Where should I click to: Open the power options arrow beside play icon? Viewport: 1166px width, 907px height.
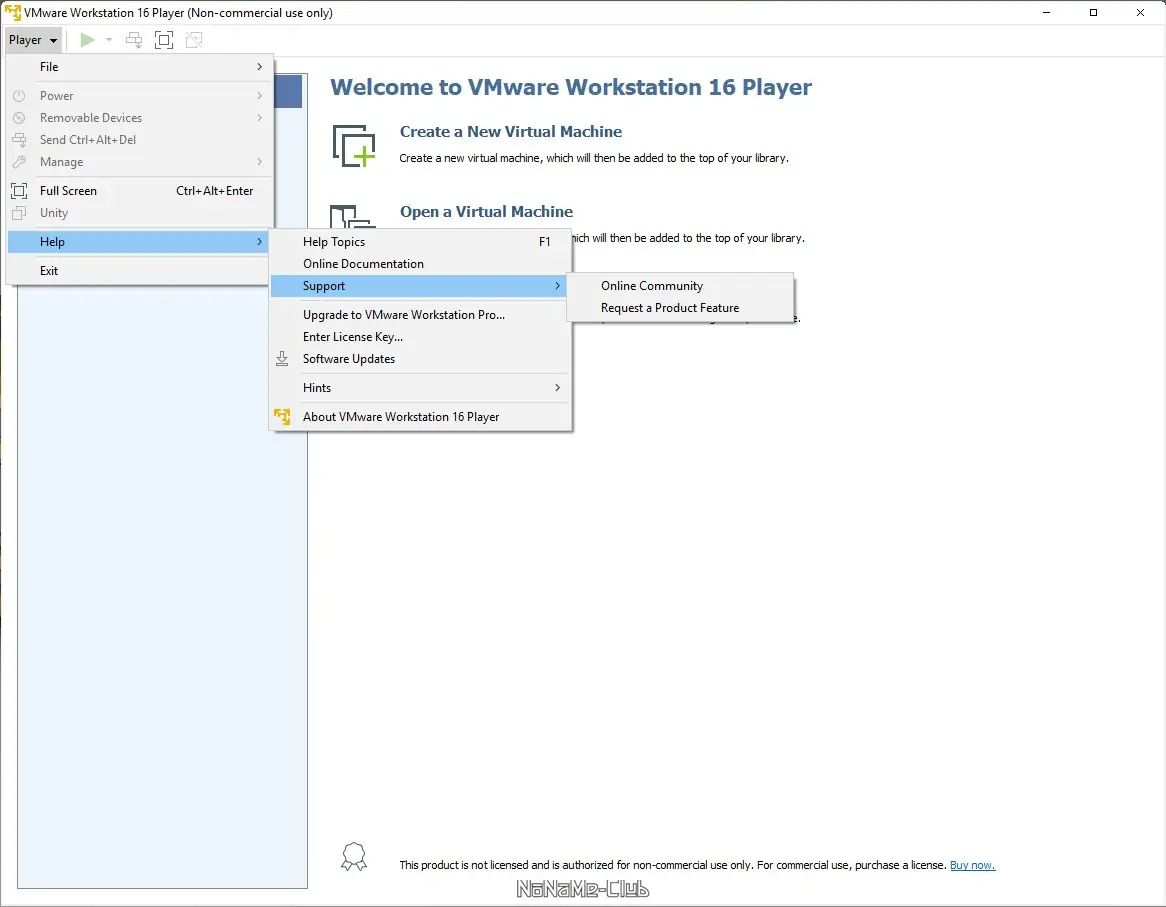pyautogui.click(x=109, y=39)
